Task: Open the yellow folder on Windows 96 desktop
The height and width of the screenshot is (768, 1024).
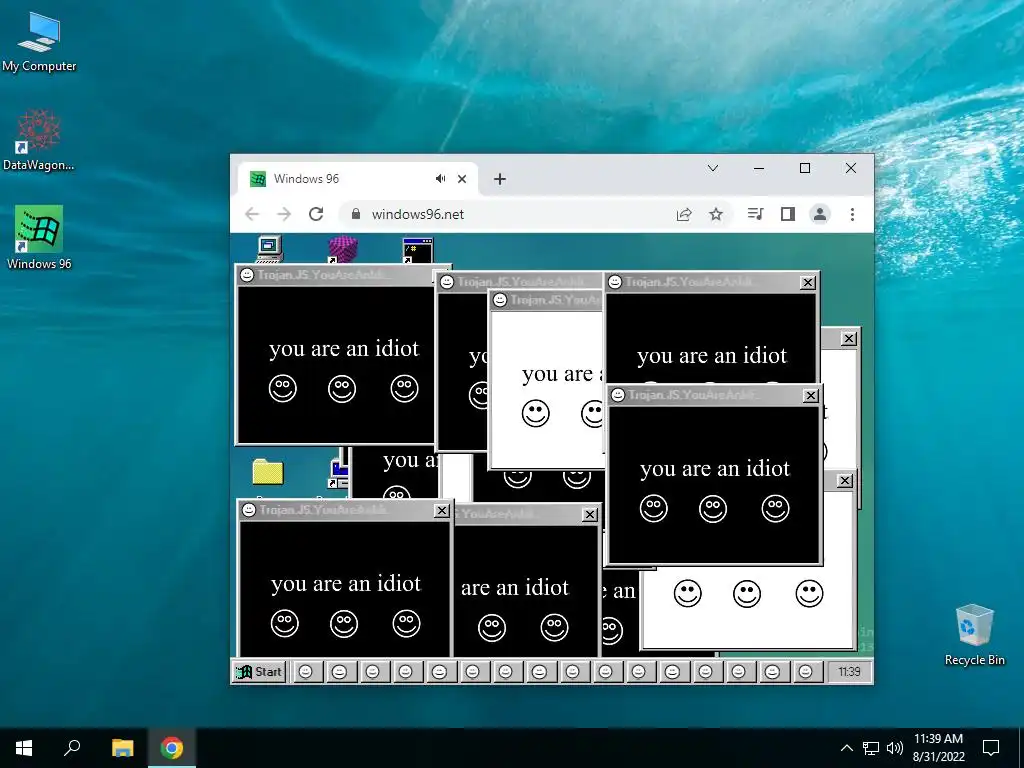Action: coord(268,472)
